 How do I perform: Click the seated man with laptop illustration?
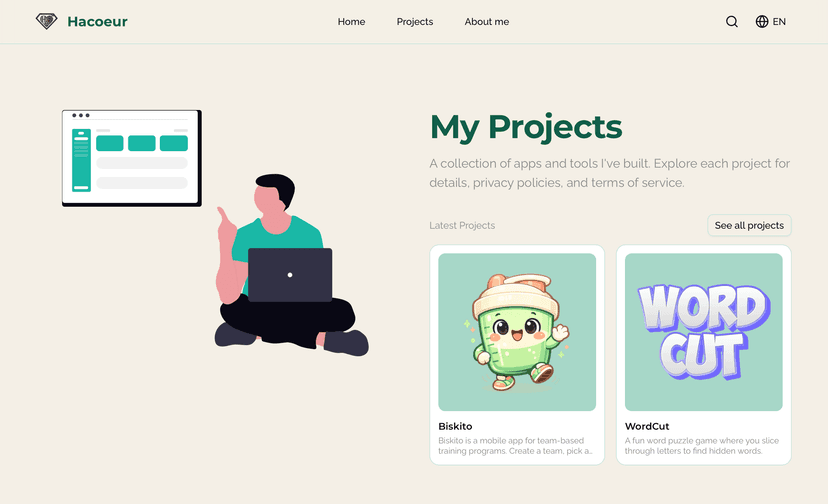(x=291, y=266)
